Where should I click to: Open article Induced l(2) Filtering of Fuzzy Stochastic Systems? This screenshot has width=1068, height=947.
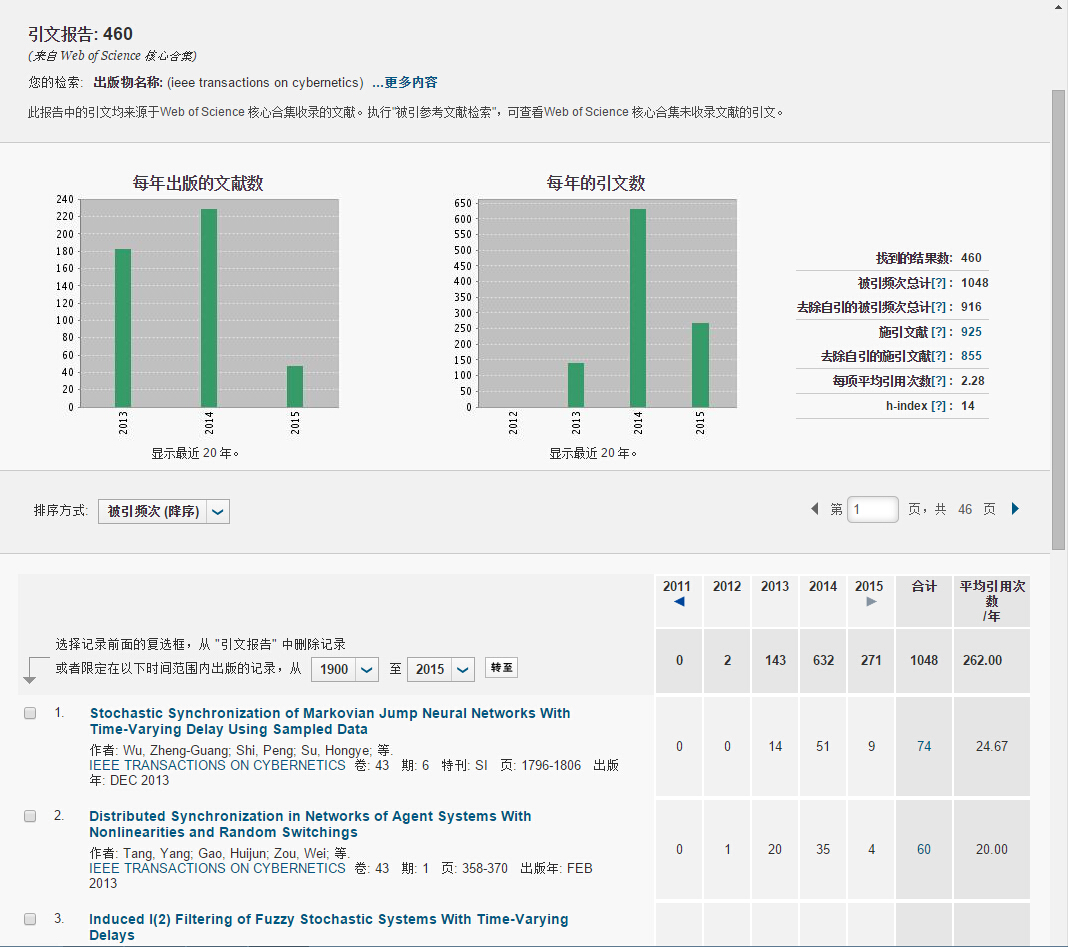[x=328, y=927]
